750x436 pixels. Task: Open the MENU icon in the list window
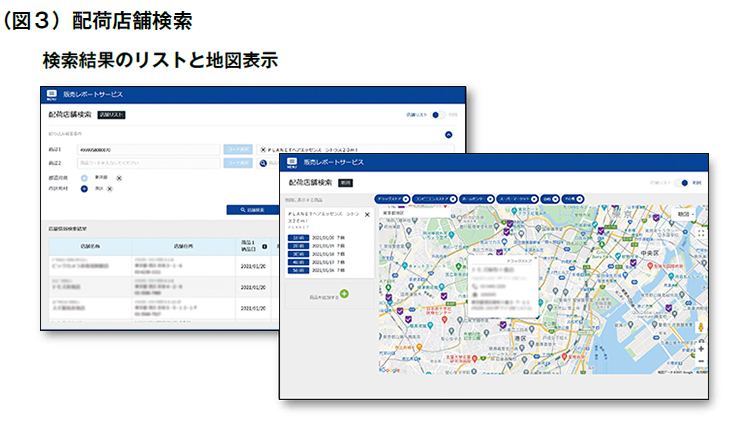52,94
